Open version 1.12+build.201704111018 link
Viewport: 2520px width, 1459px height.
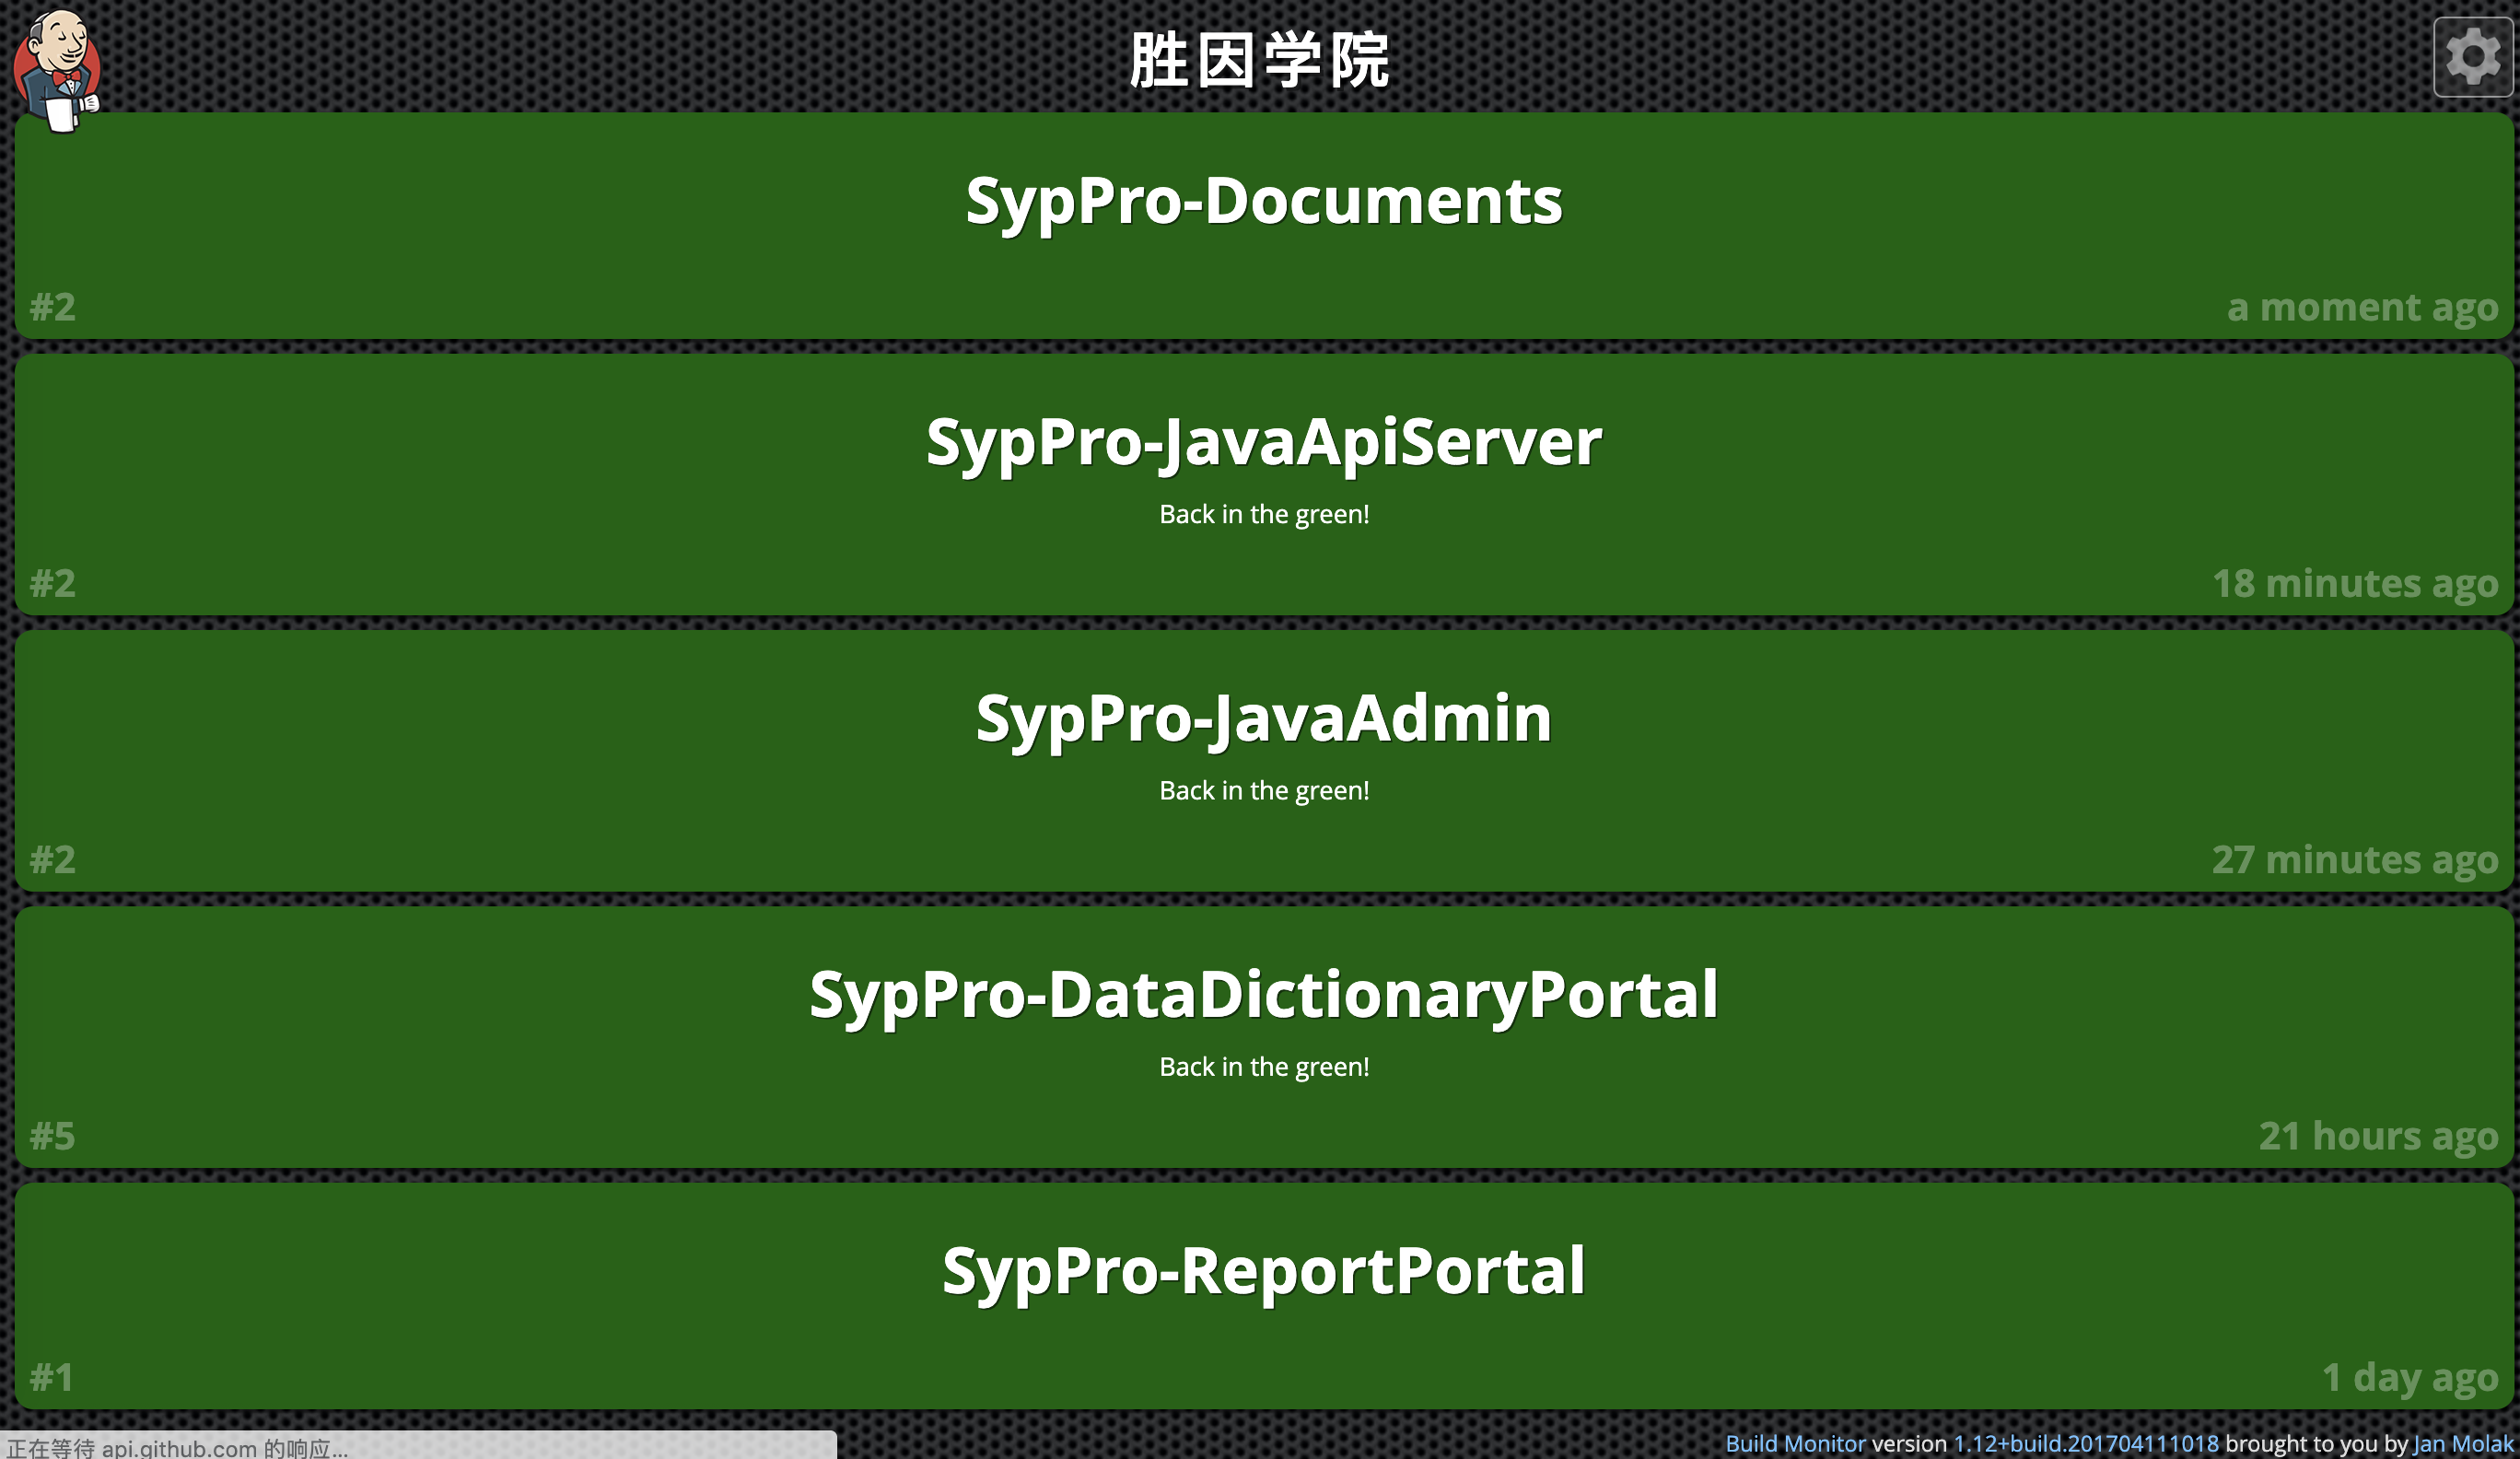[x=2085, y=1443]
